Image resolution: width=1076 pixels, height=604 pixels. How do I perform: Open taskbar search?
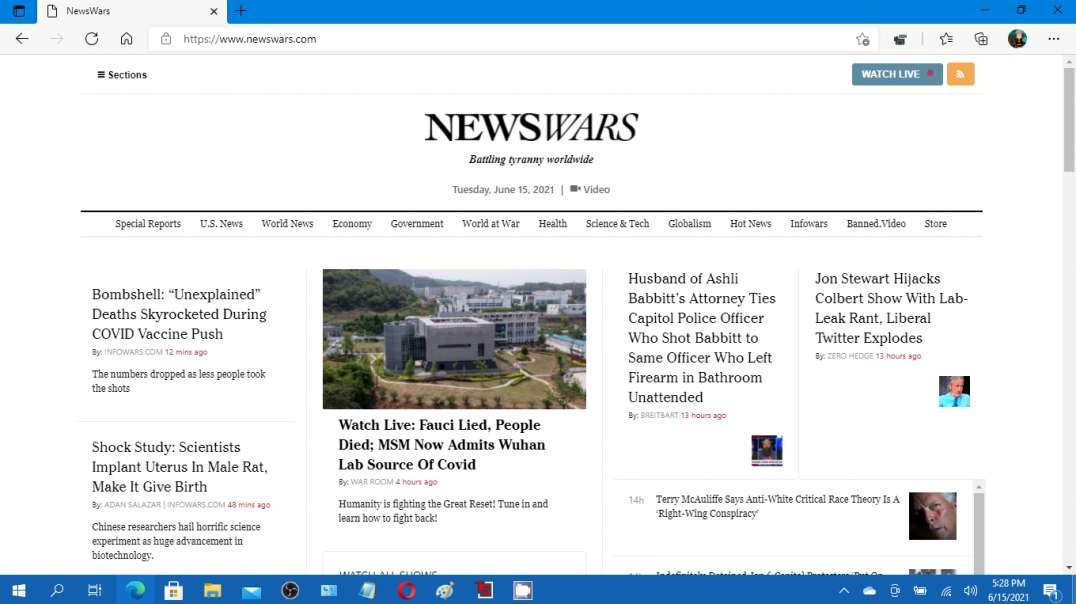[57, 590]
